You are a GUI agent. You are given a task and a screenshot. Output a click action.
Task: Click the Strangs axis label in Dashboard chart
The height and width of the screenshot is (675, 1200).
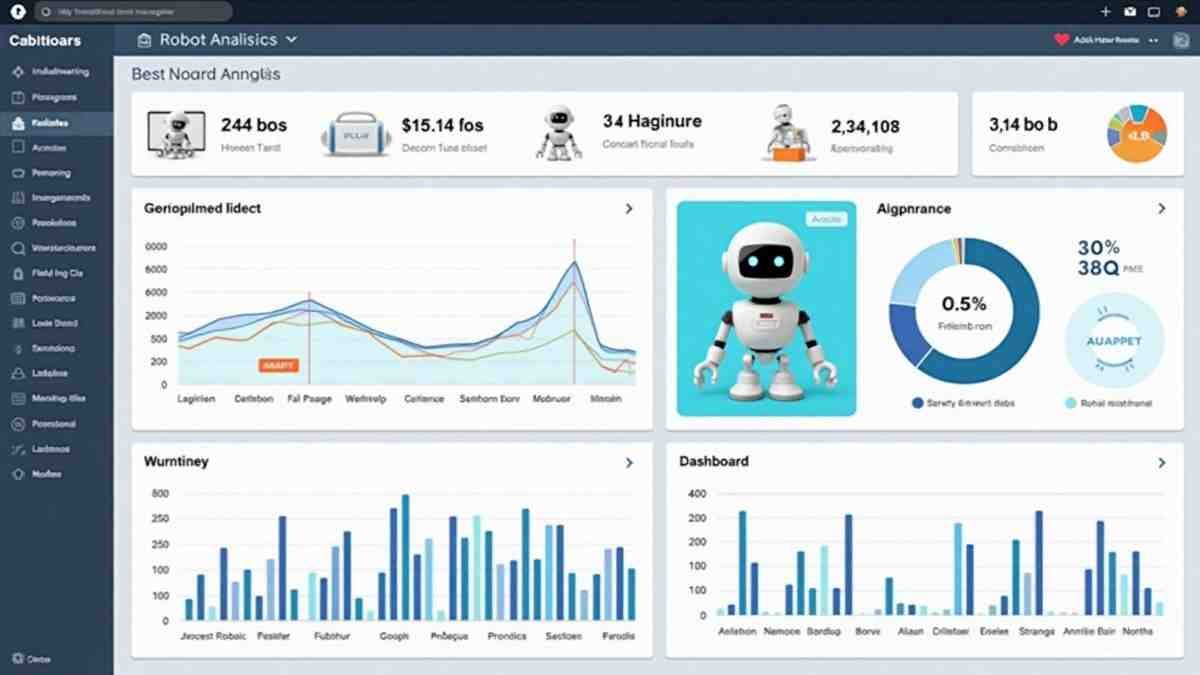(1037, 631)
